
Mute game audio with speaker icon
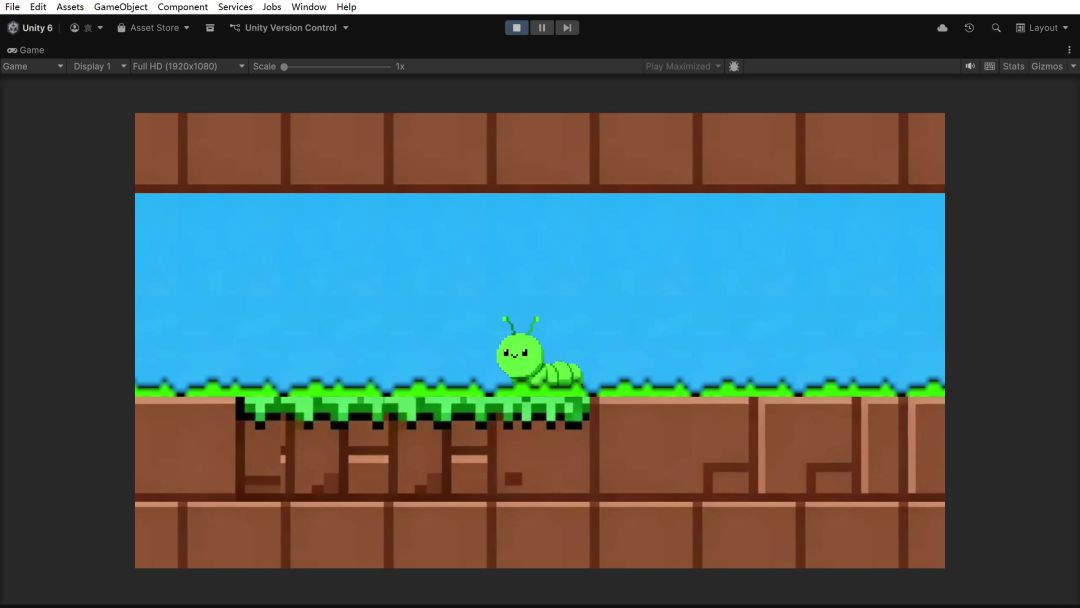[x=970, y=66]
